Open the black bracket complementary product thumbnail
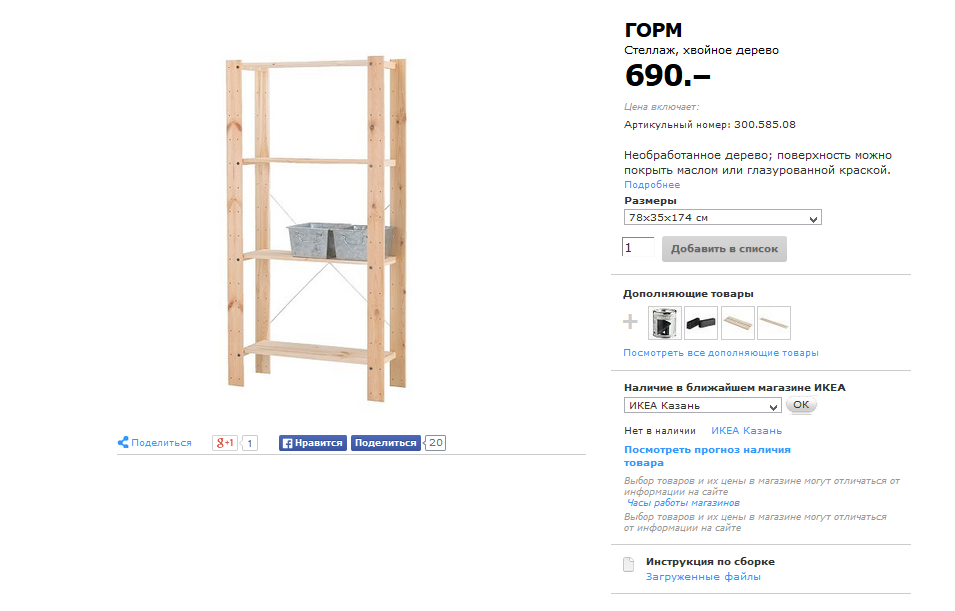 (x=701, y=323)
